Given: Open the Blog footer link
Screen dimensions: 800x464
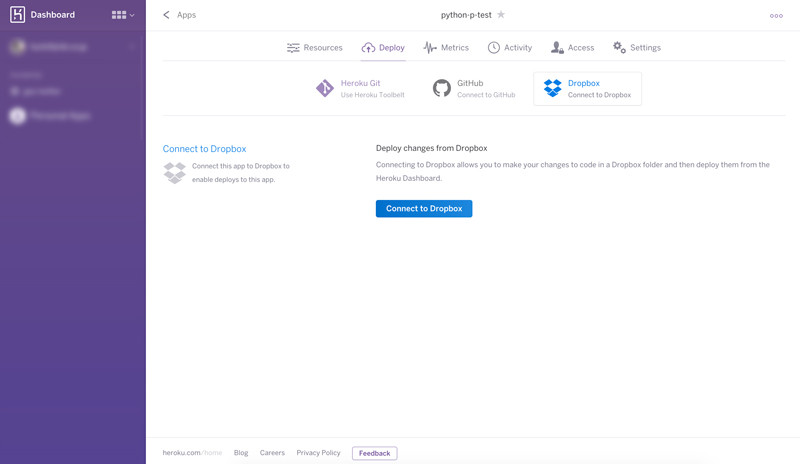Looking at the screenshot, I should (x=241, y=453).
